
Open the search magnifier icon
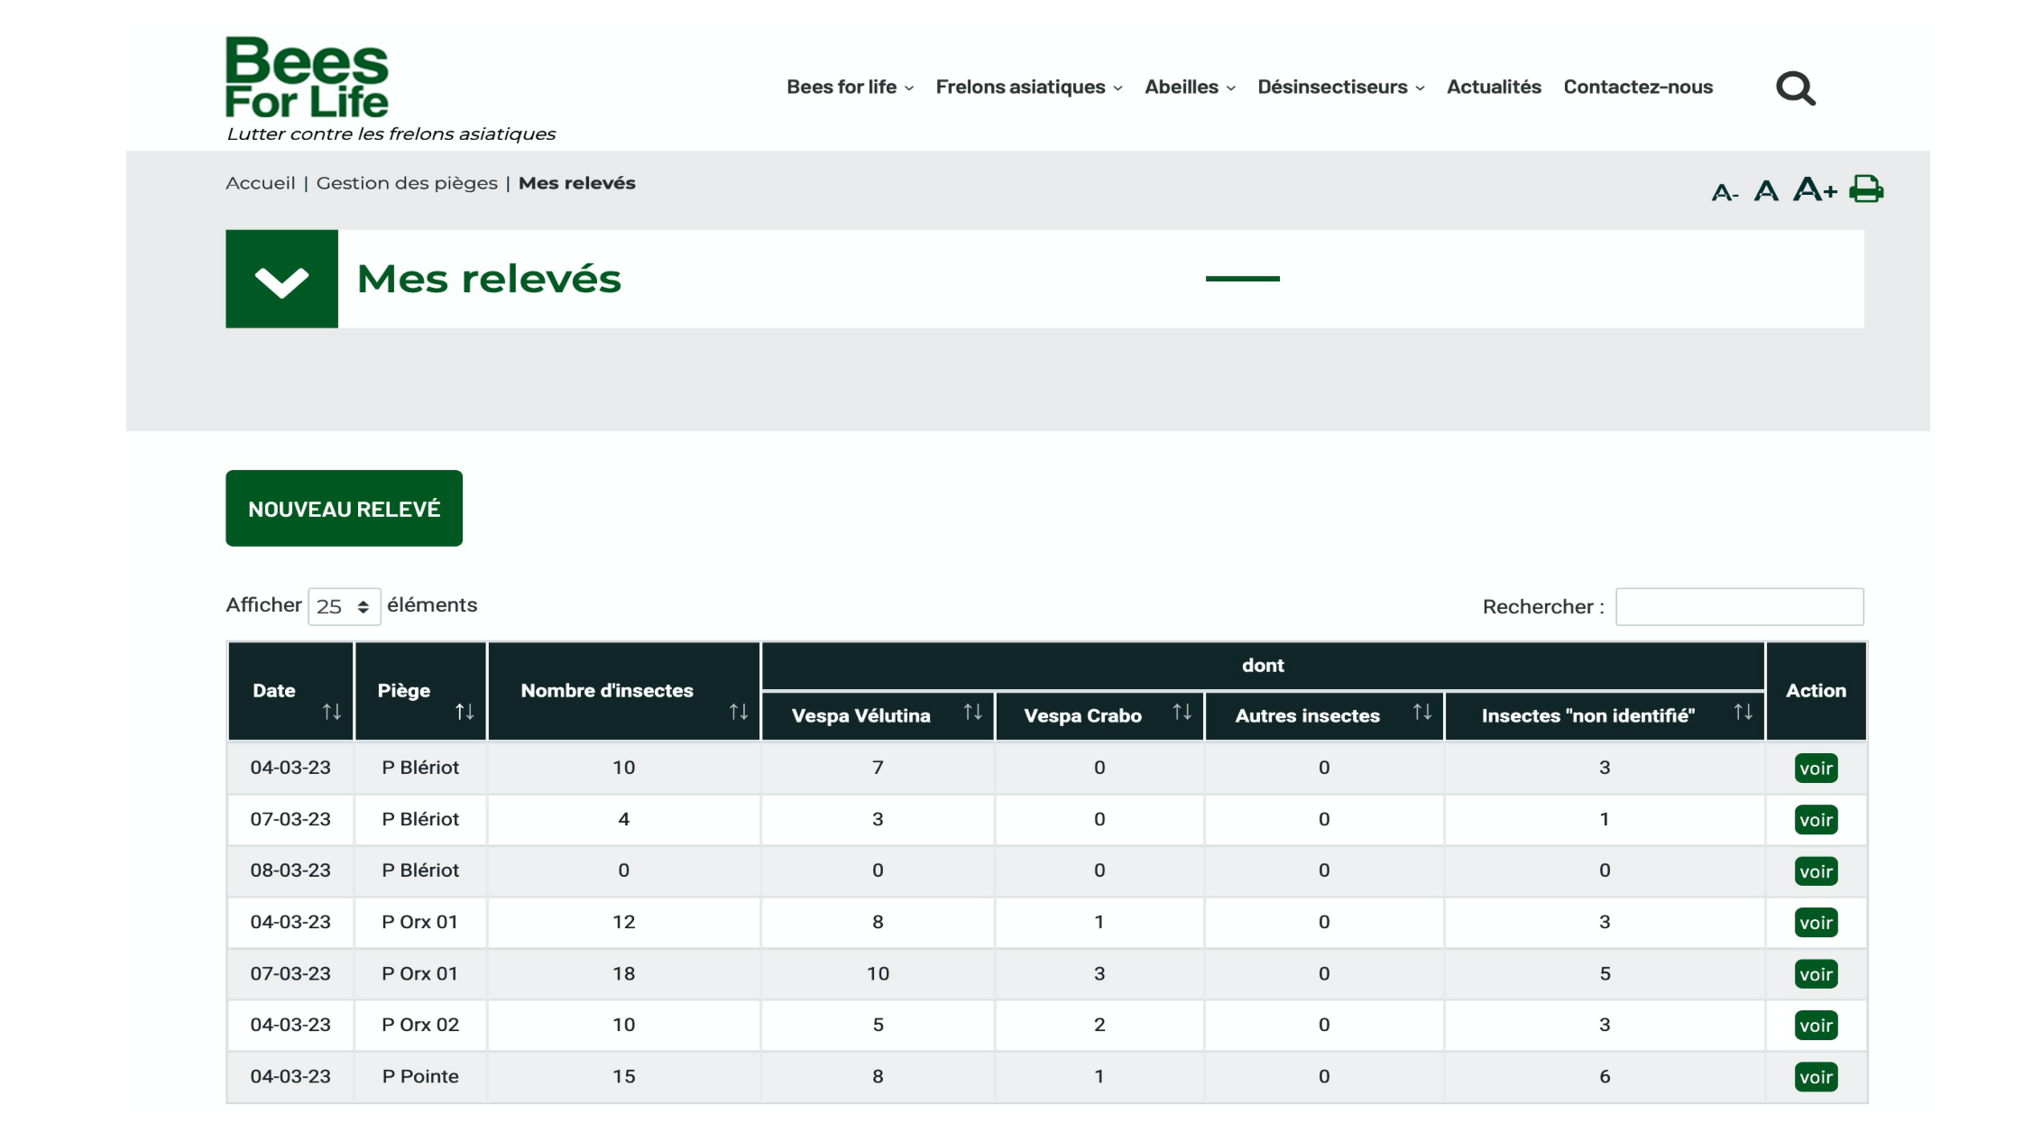(x=1795, y=88)
